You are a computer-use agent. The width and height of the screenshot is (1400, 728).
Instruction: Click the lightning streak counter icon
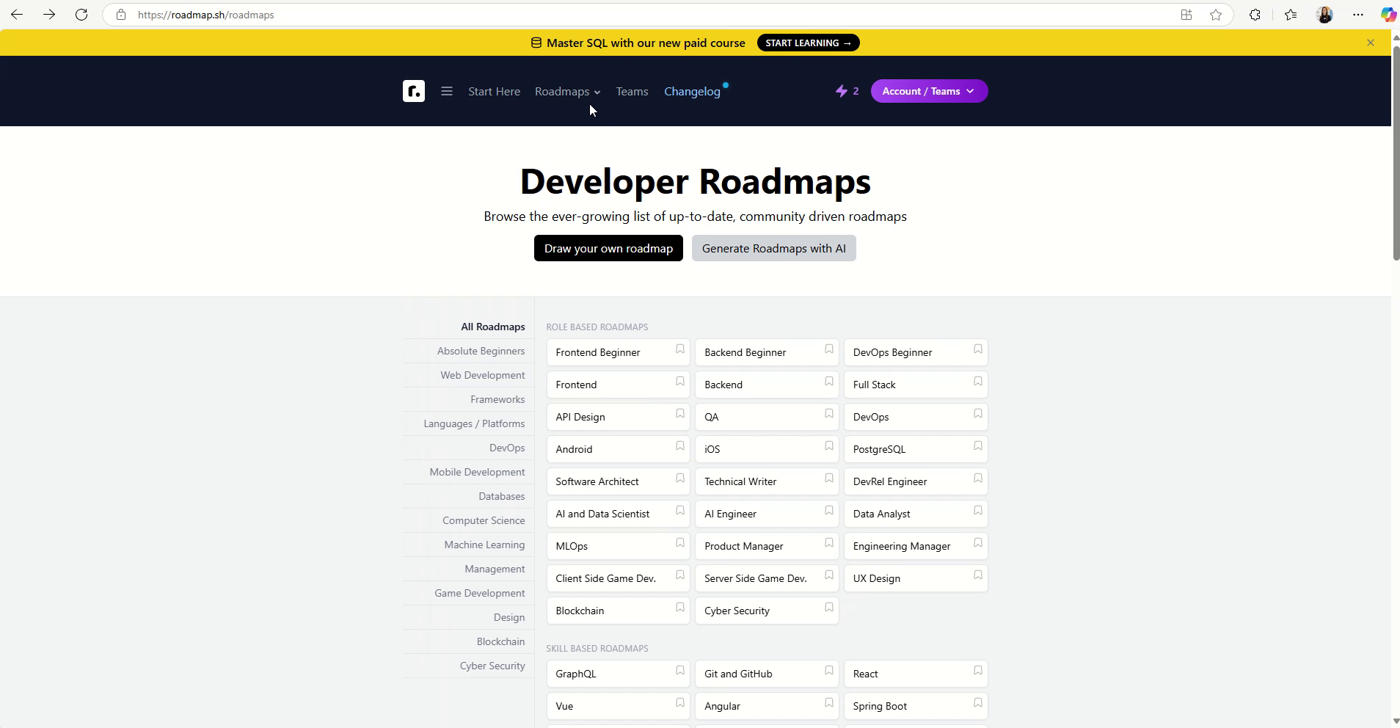click(847, 91)
